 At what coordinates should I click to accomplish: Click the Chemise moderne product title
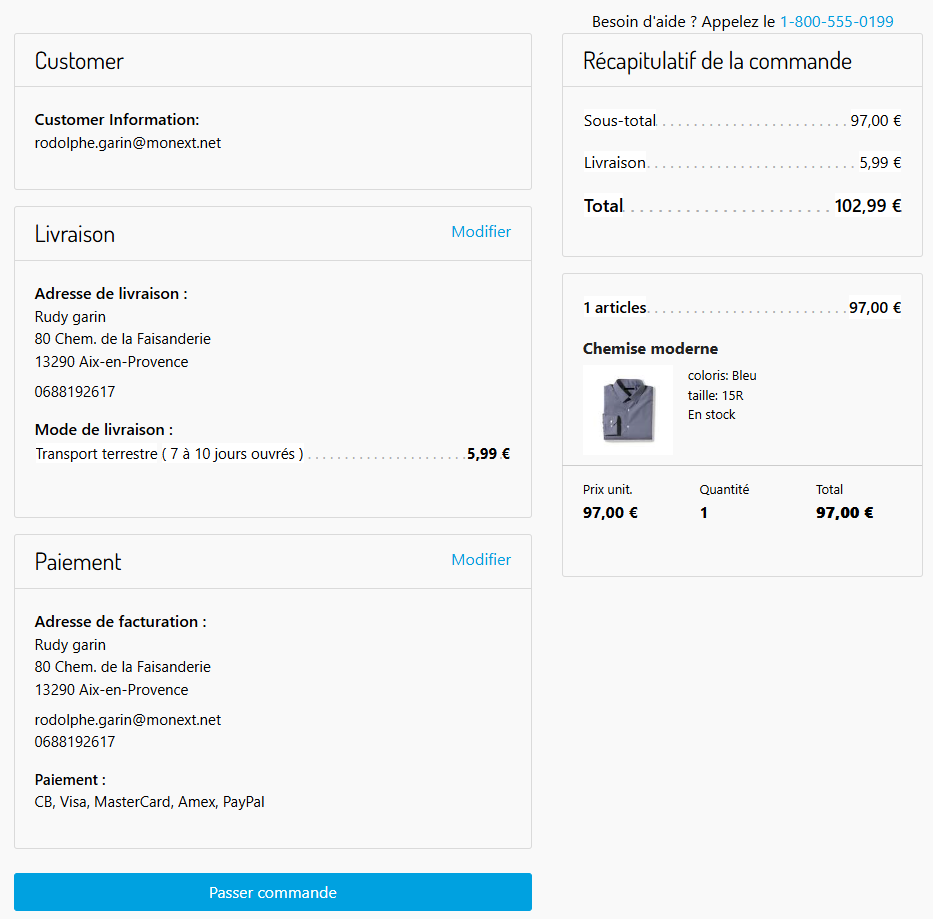[650, 348]
